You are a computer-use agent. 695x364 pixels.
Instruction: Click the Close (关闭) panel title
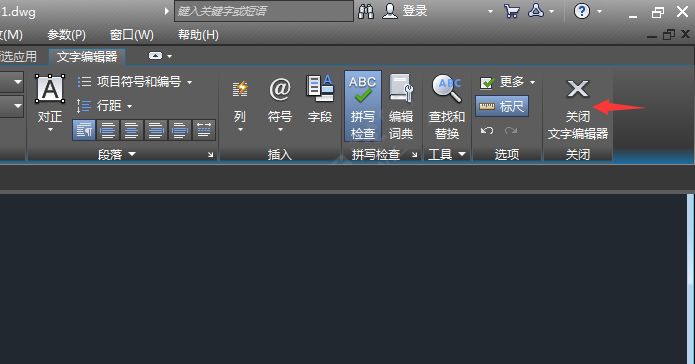point(578,155)
